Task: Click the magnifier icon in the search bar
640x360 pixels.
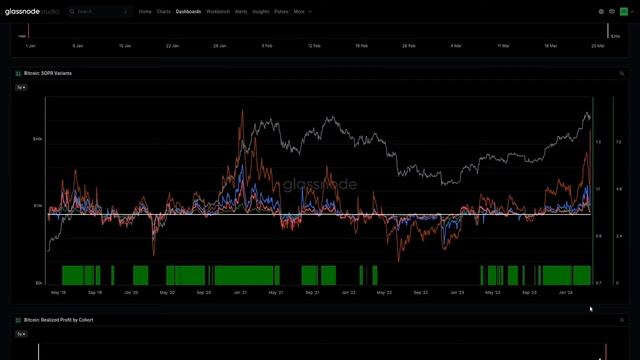Action: pos(72,11)
